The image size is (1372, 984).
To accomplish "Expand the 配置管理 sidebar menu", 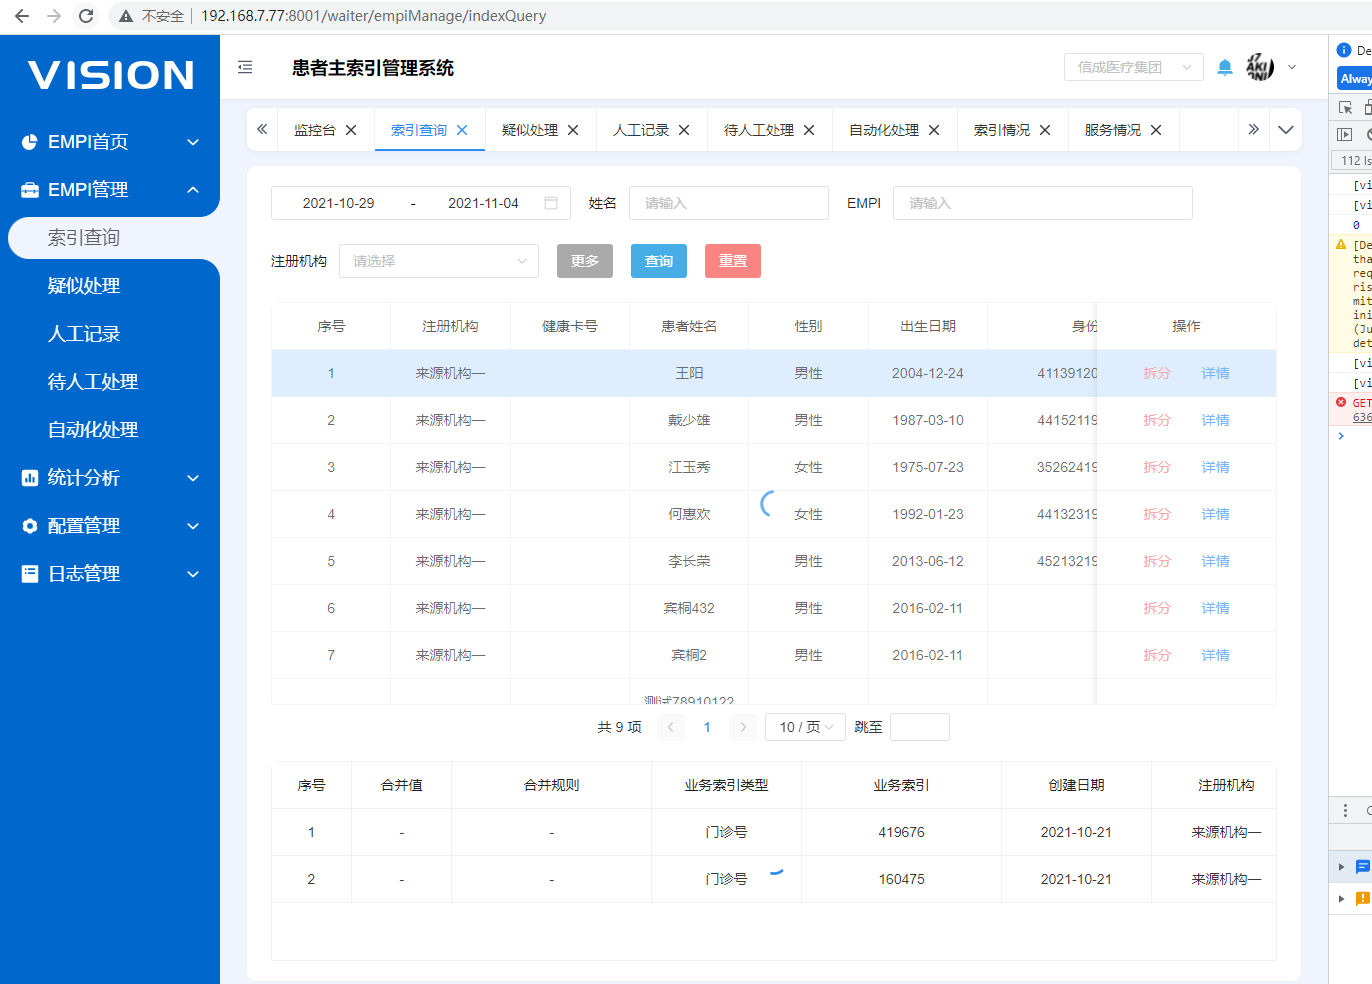I will (110, 526).
